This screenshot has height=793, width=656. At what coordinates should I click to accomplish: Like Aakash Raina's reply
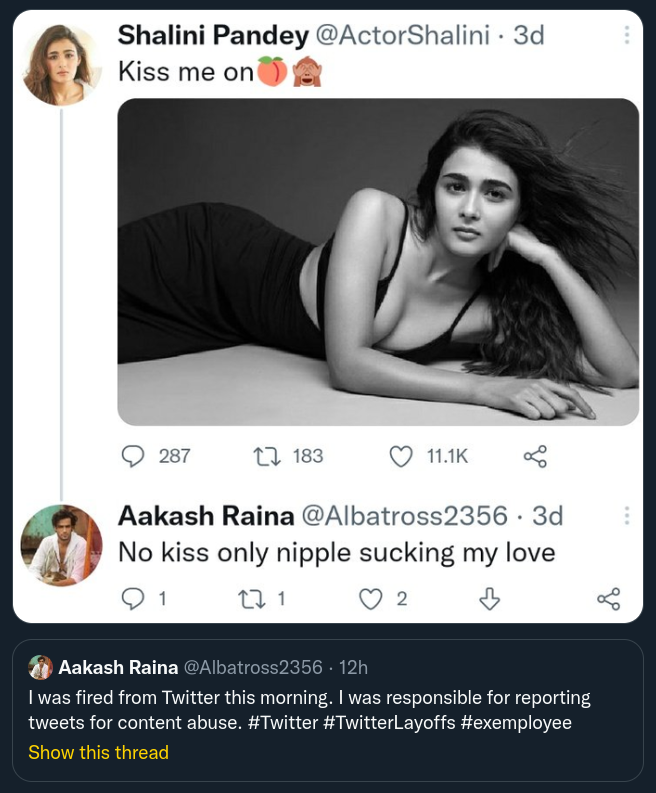[371, 598]
